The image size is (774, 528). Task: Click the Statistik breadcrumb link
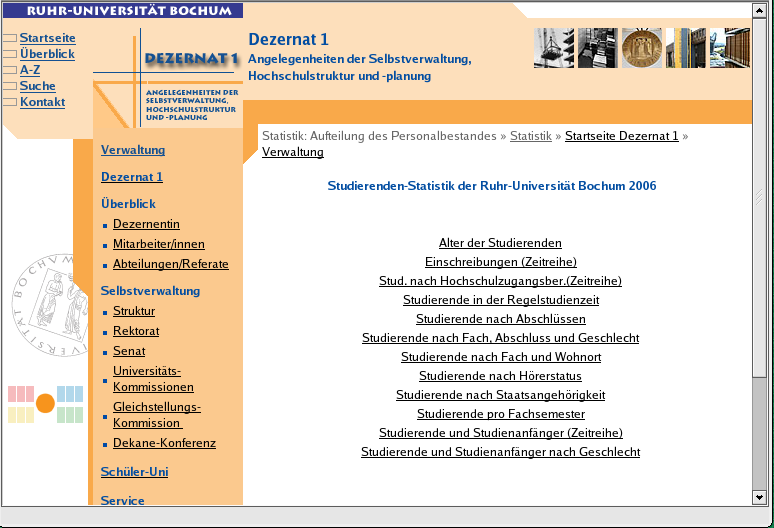530,136
